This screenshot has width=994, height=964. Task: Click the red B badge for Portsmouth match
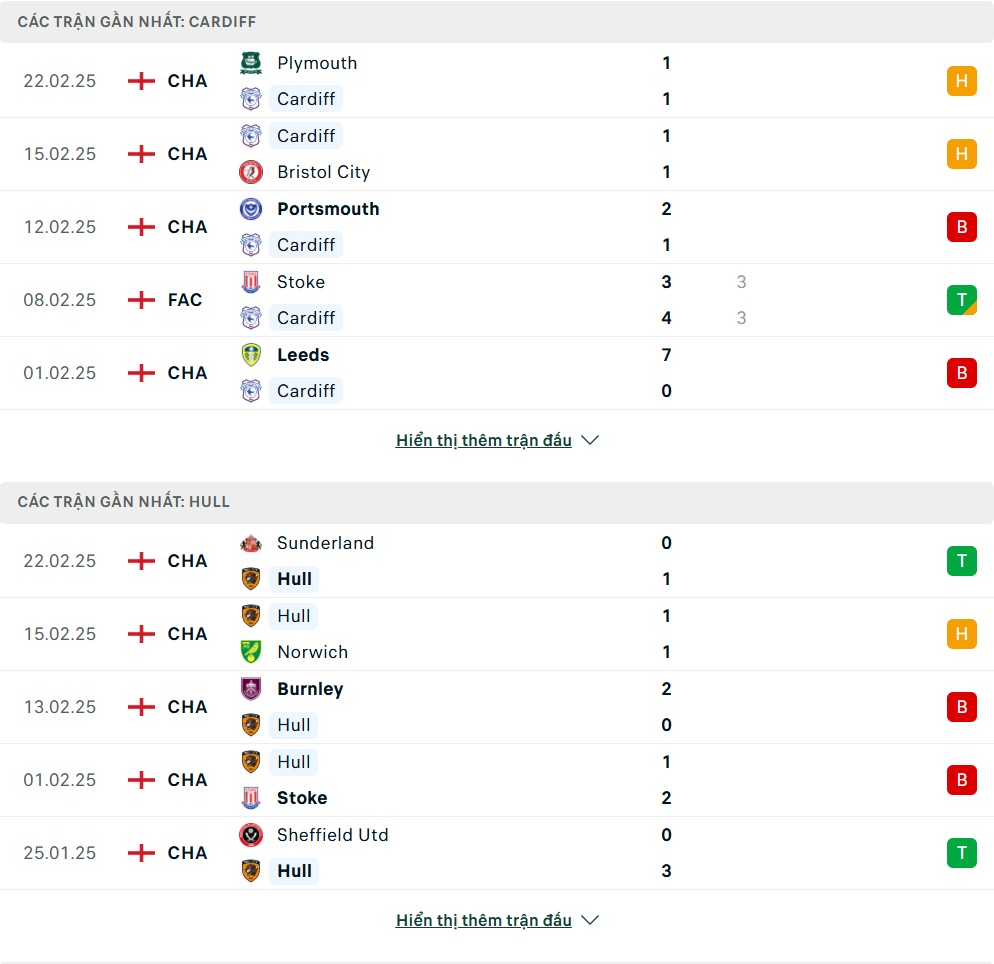pos(961,227)
